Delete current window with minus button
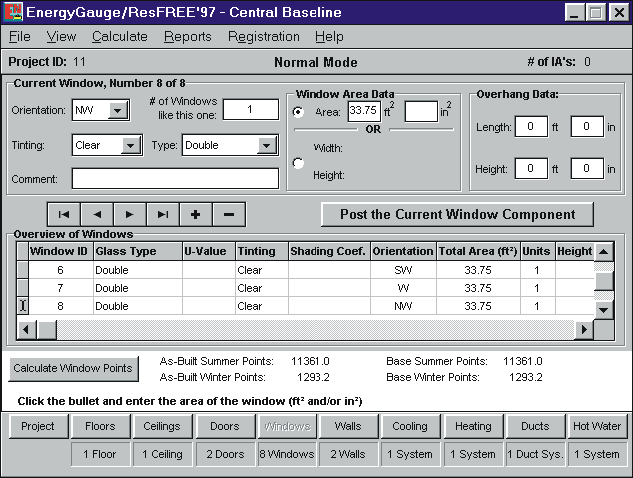 tap(229, 214)
